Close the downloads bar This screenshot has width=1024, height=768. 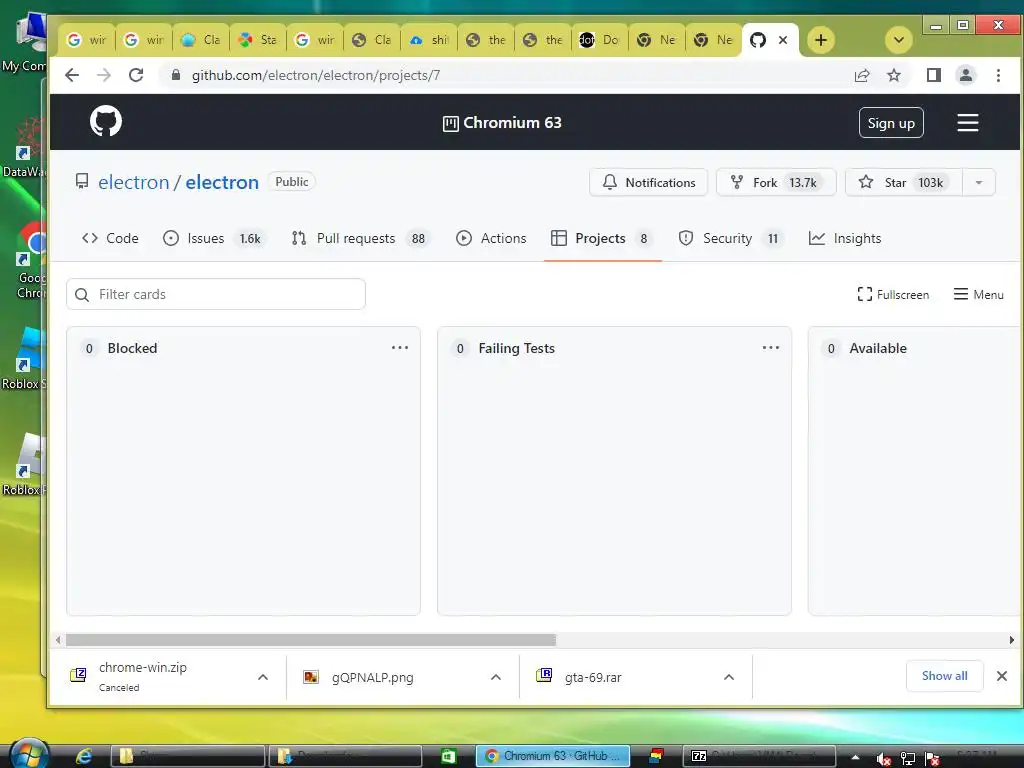[x=1002, y=676]
